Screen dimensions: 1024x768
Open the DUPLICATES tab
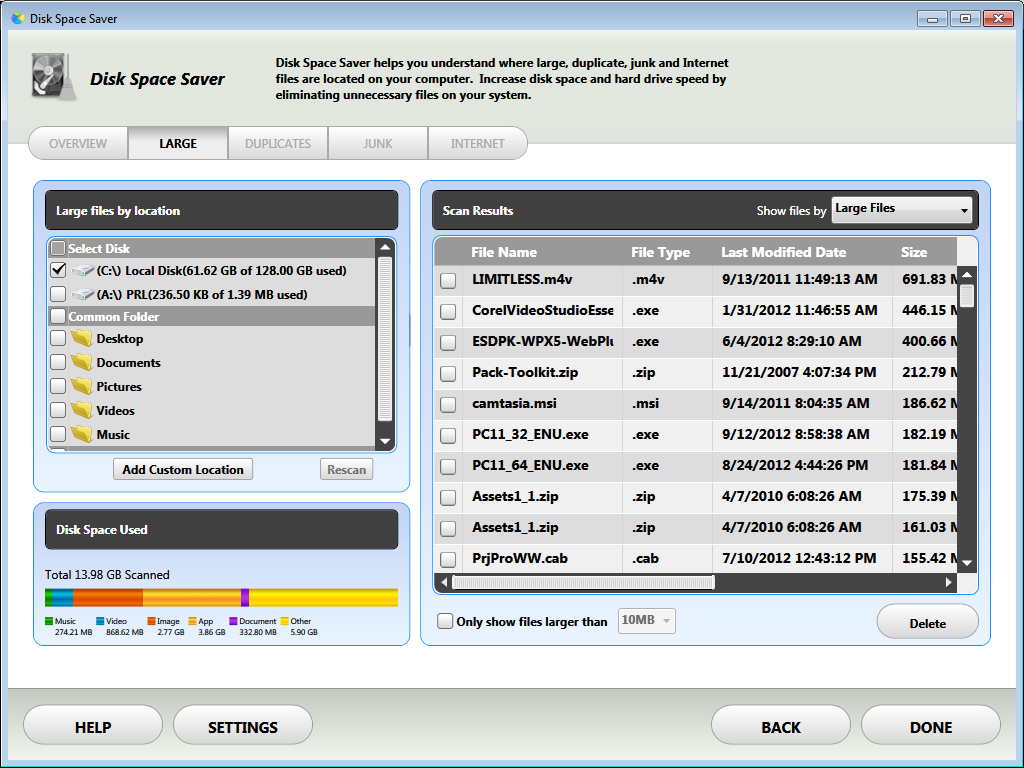click(x=278, y=144)
